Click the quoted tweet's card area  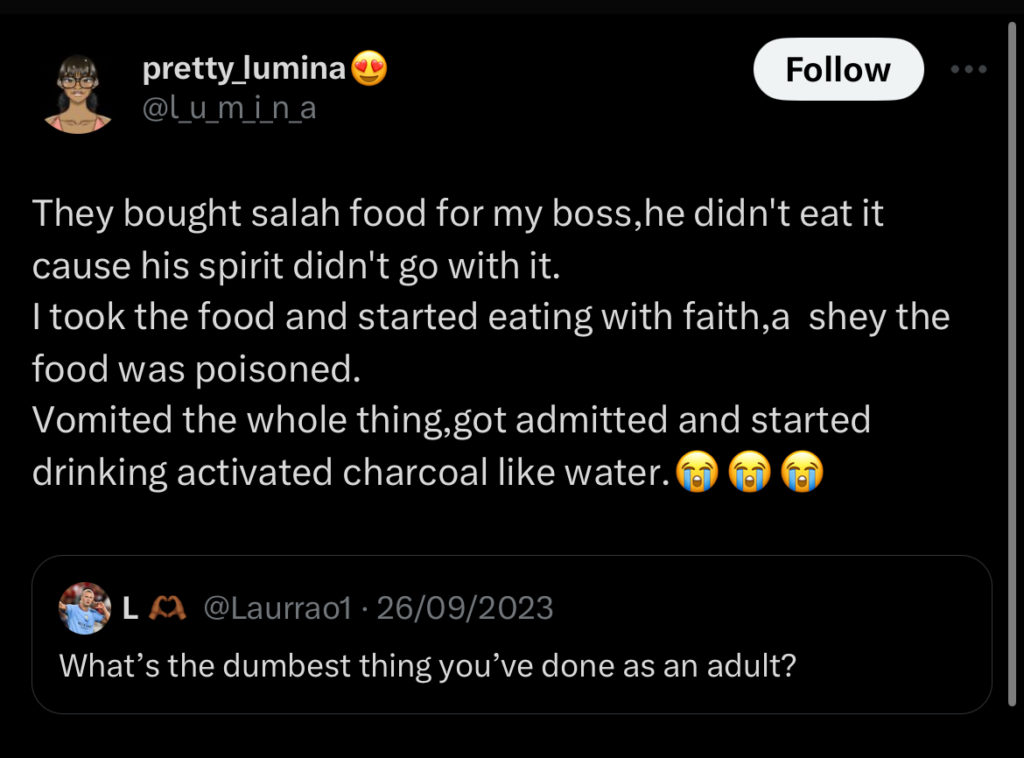512,637
